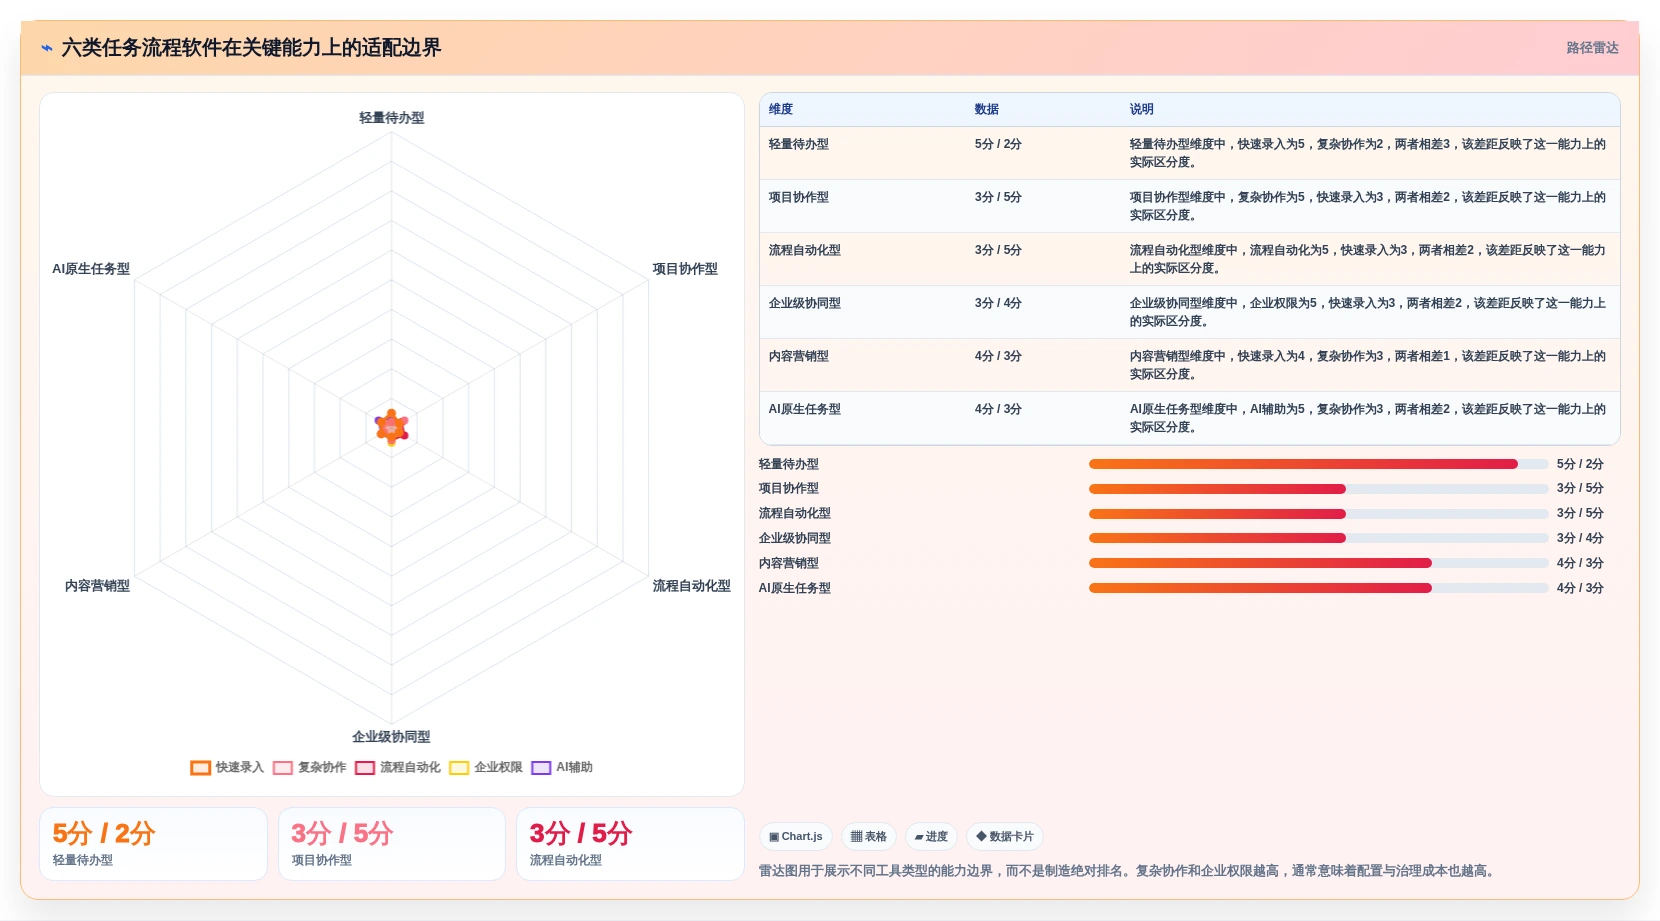Click the radar axis label 内容营销型

click(x=97, y=586)
